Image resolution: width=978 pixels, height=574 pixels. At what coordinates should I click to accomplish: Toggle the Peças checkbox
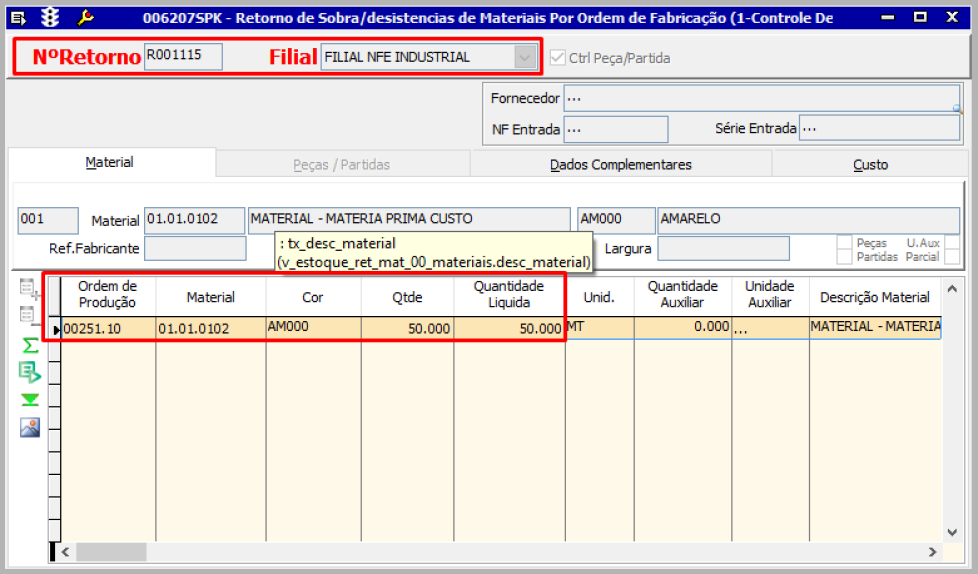click(844, 242)
